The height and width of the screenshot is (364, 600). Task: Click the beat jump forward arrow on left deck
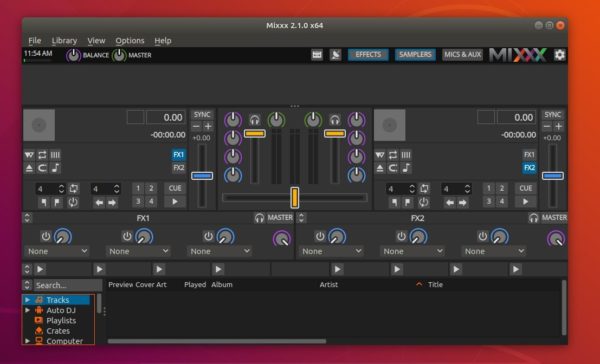112,202
